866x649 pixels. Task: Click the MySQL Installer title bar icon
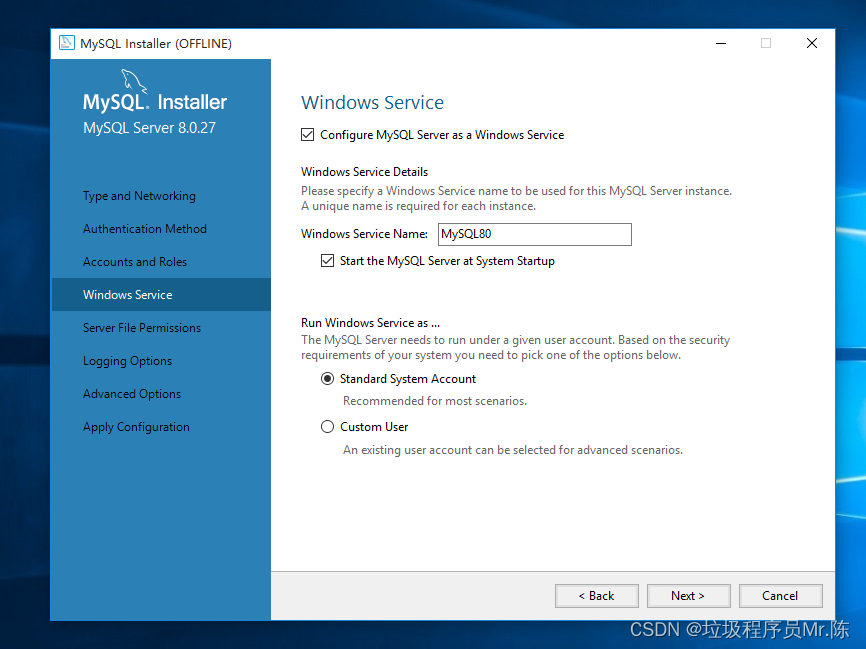[x=67, y=43]
